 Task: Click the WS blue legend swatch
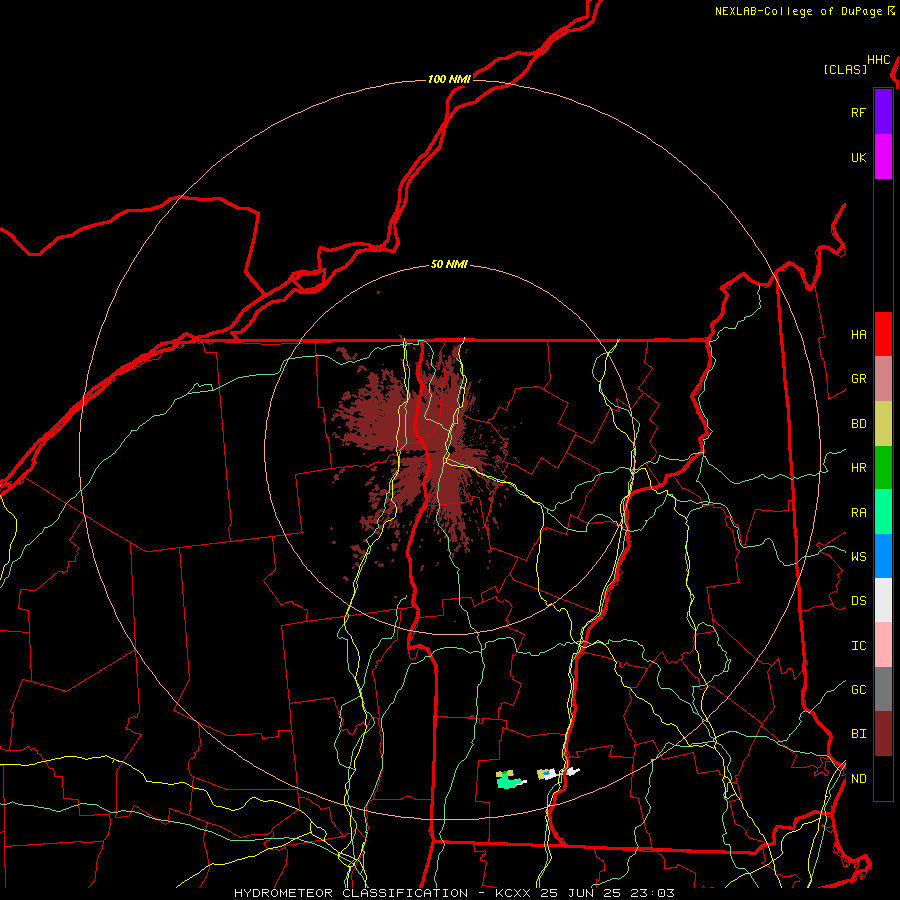883,556
